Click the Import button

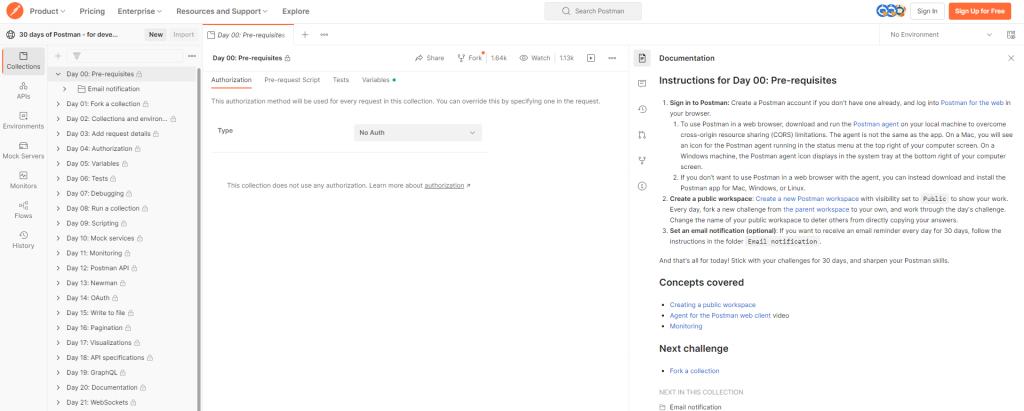pos(184,35)
